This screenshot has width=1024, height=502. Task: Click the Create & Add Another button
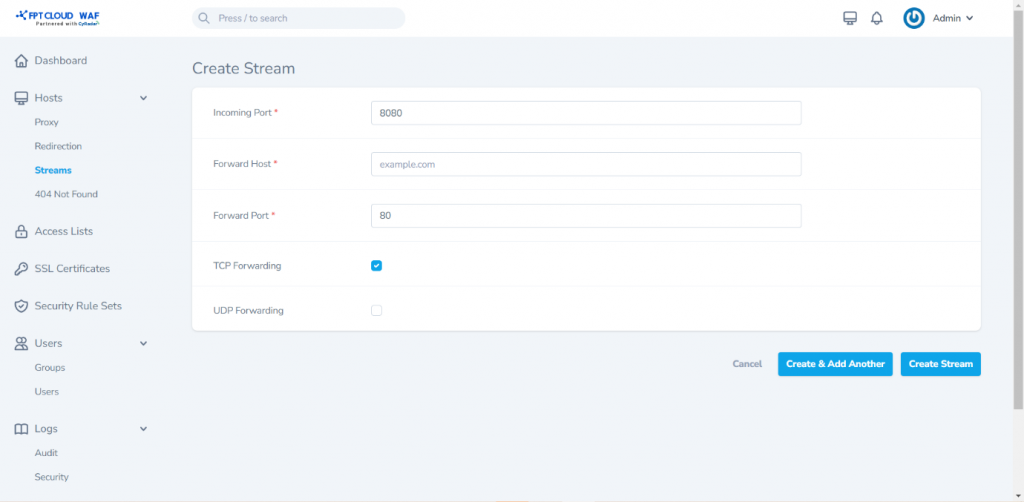pos(835,364)
